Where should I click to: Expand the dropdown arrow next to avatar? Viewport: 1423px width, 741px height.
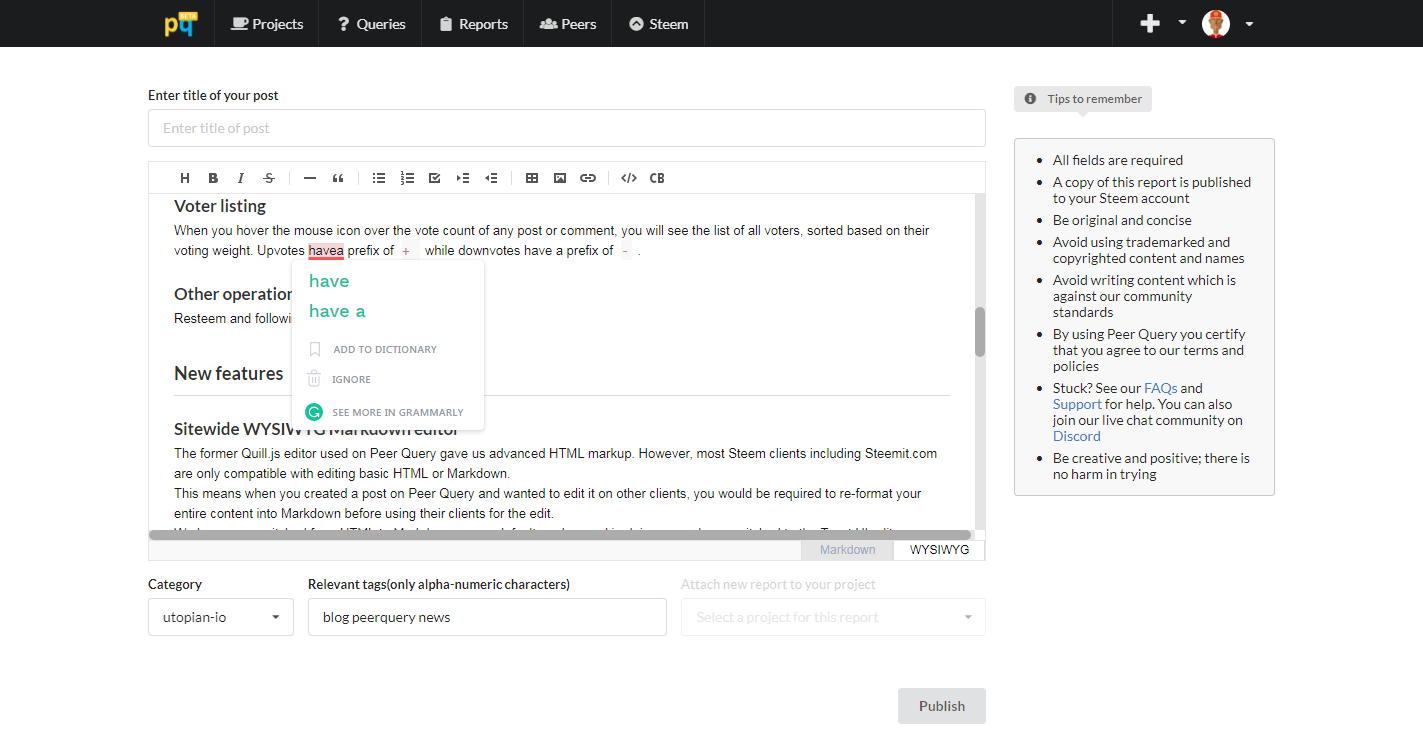(1249, 24)
